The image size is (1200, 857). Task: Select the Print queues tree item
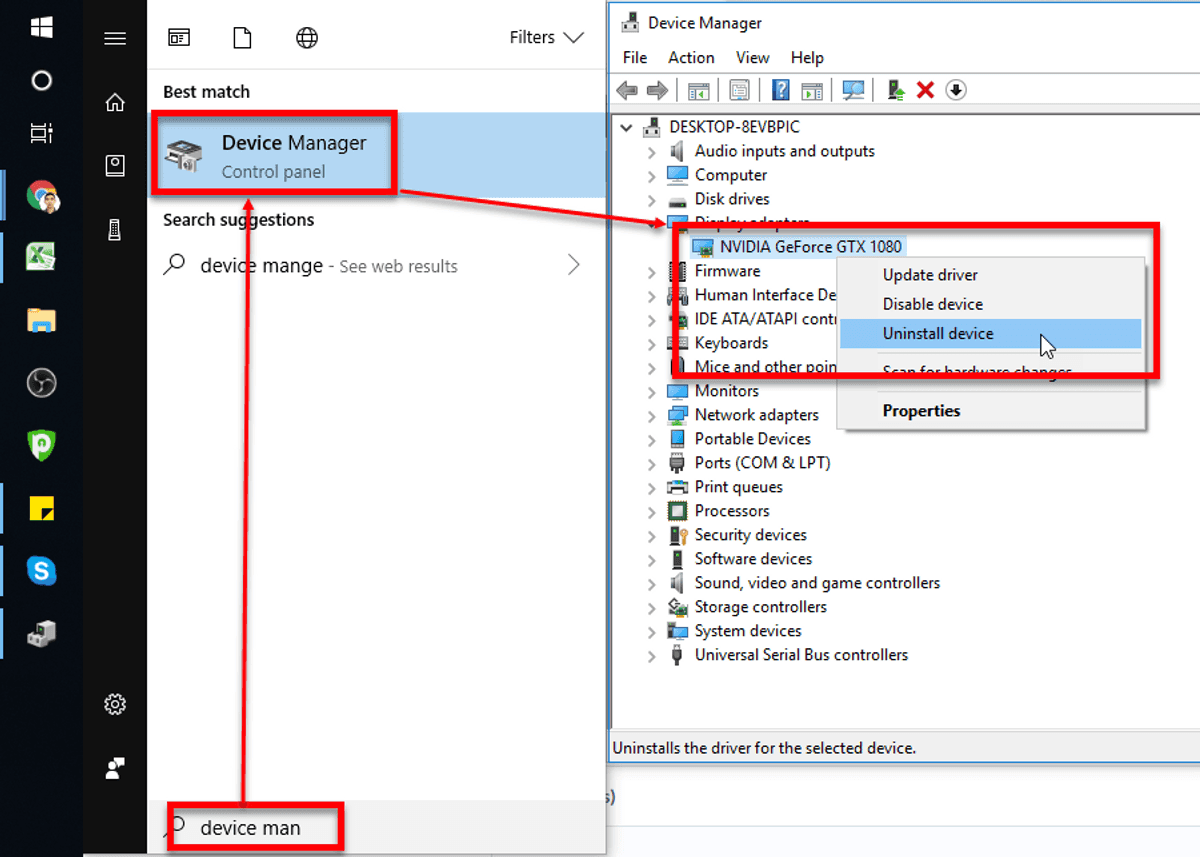(738, 487)
